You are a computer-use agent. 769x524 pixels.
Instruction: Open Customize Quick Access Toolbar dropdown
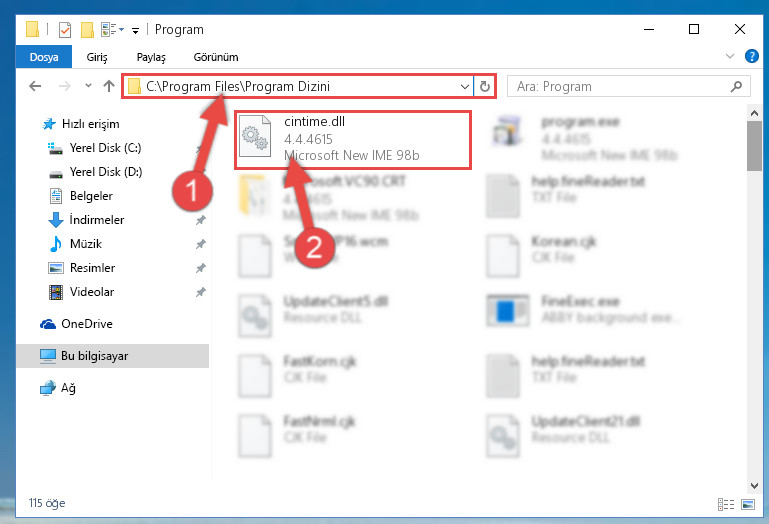tap(135, 31)
